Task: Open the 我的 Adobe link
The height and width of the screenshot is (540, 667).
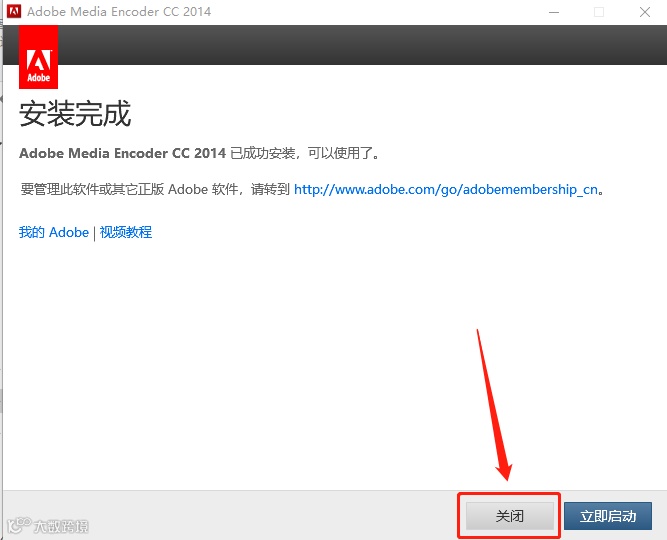Action: click(x=54, y=232)
